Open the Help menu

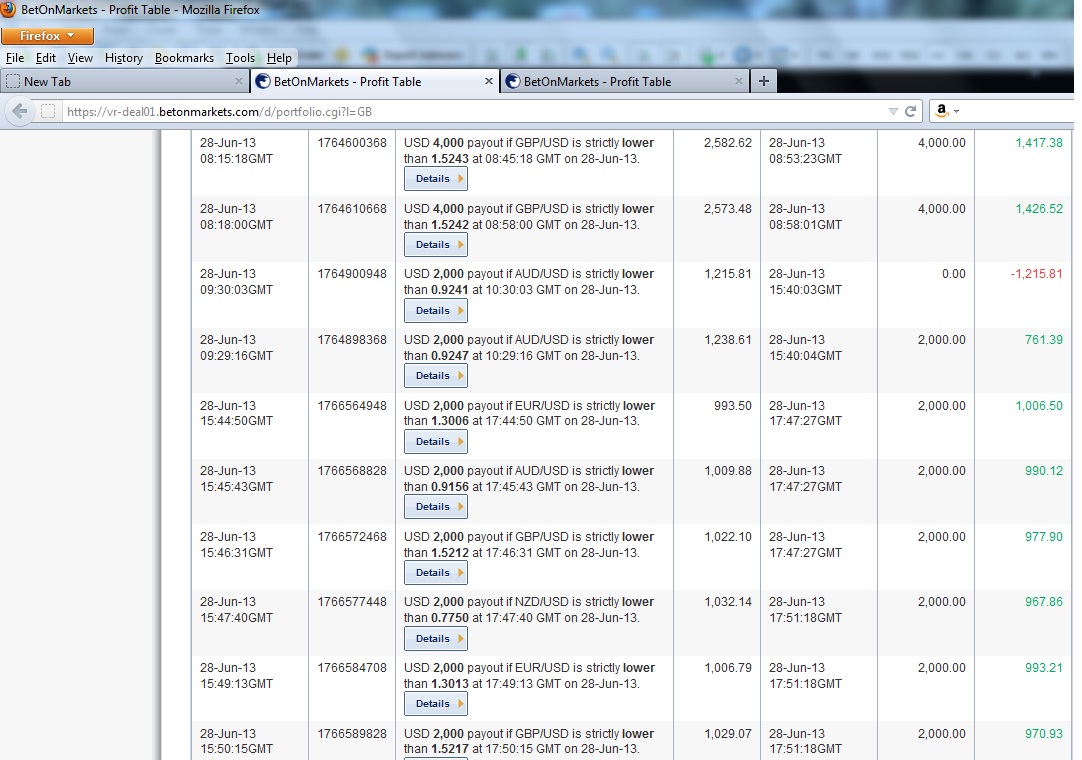(279, 58)
